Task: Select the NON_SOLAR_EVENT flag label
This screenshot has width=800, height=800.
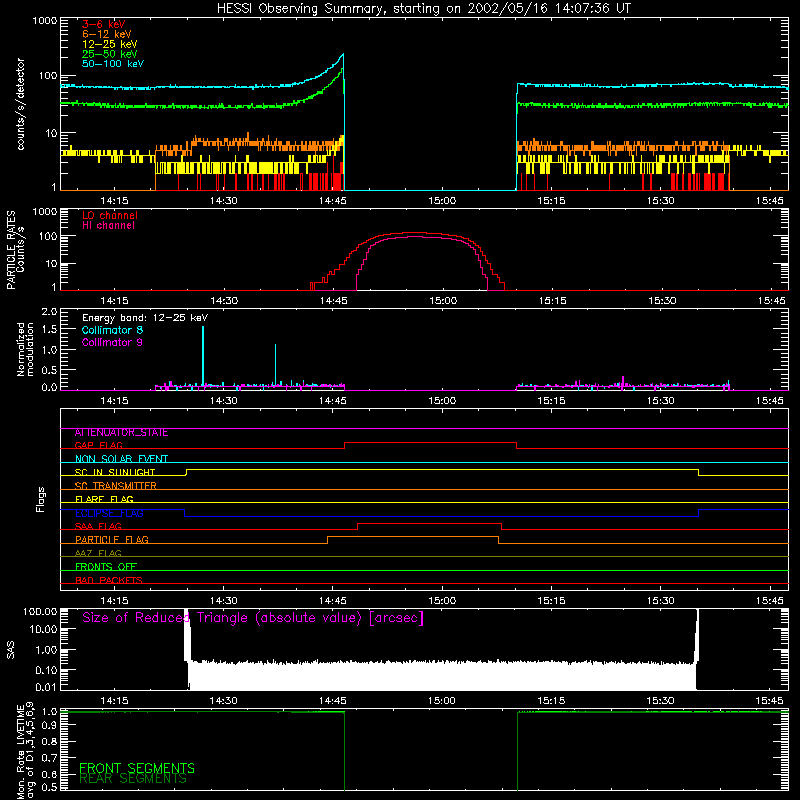Action: (x=121, y=459)
